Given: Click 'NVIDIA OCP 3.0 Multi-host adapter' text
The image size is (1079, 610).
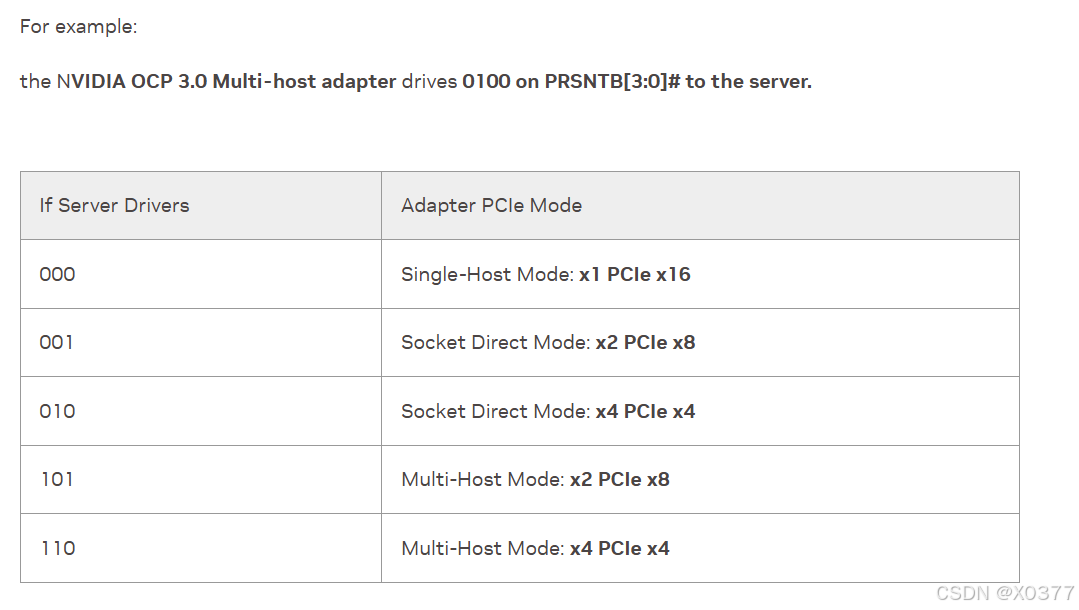Looking at the screenshot, I should tap(226, 81).
